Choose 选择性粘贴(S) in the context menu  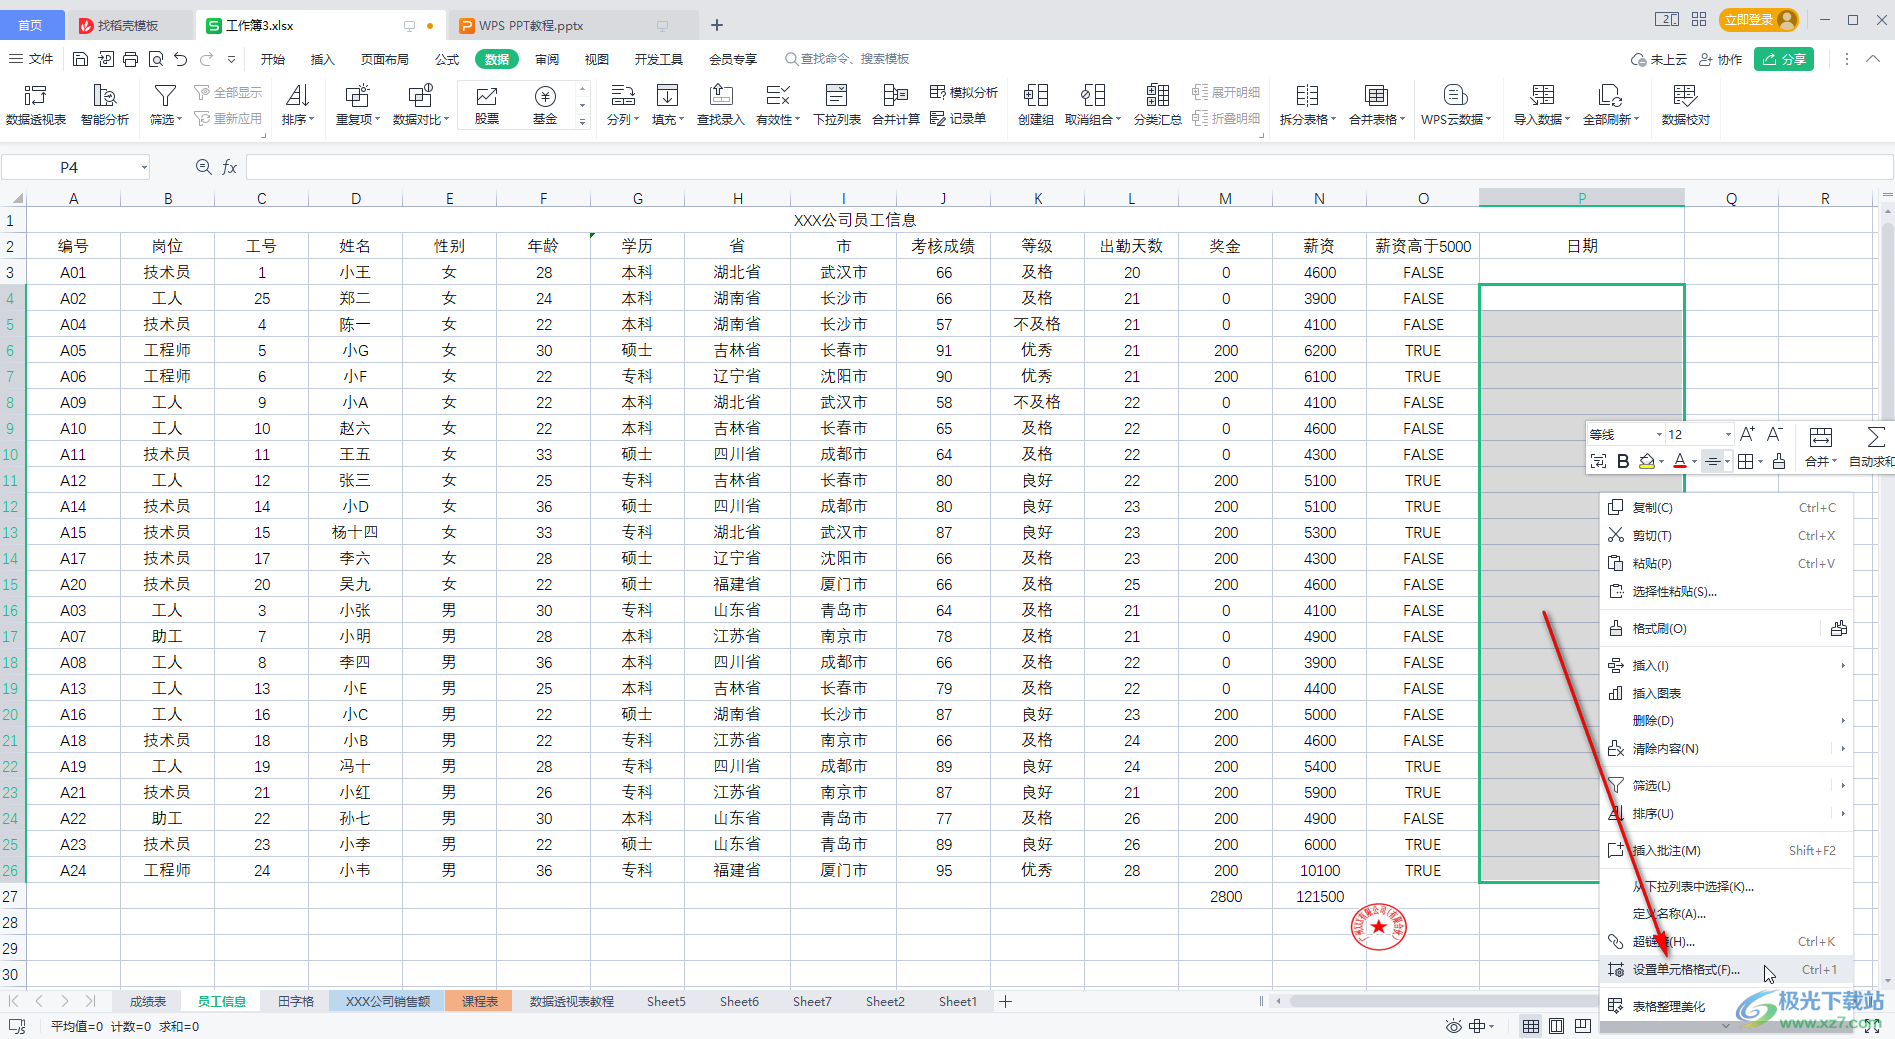[x=1726, y=591]
